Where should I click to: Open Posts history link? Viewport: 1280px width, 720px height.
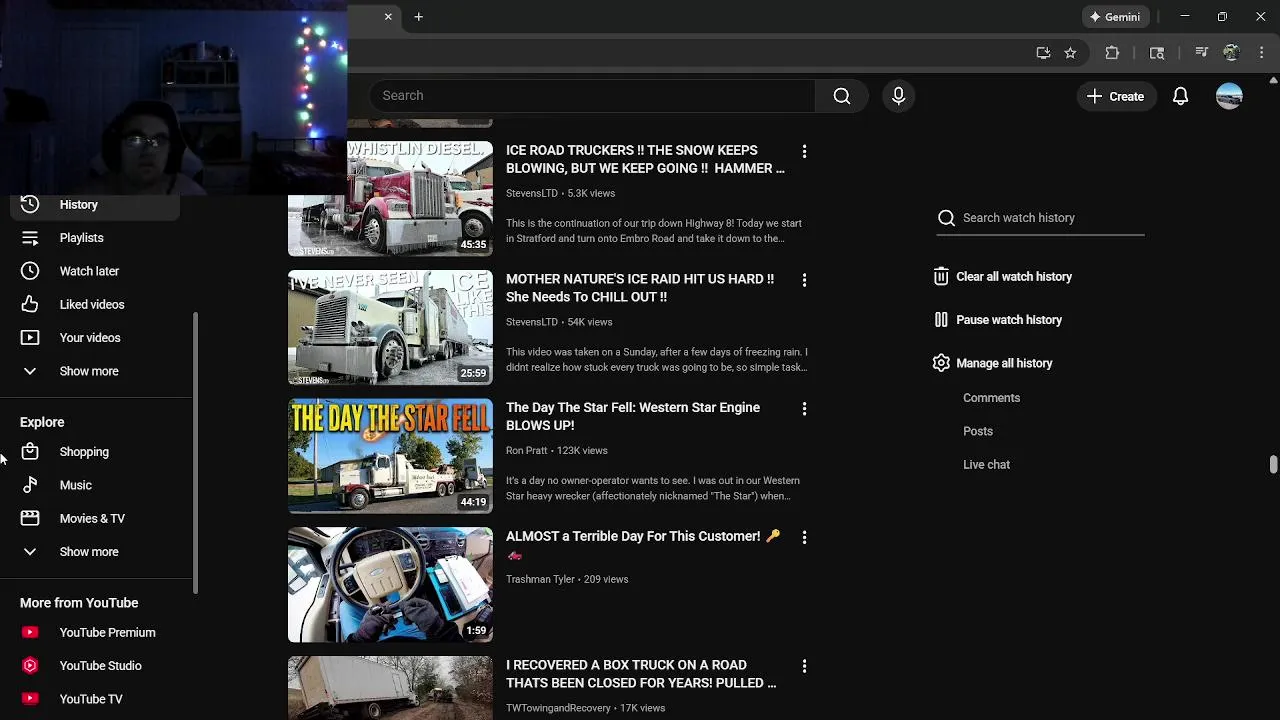click(978, 431)
